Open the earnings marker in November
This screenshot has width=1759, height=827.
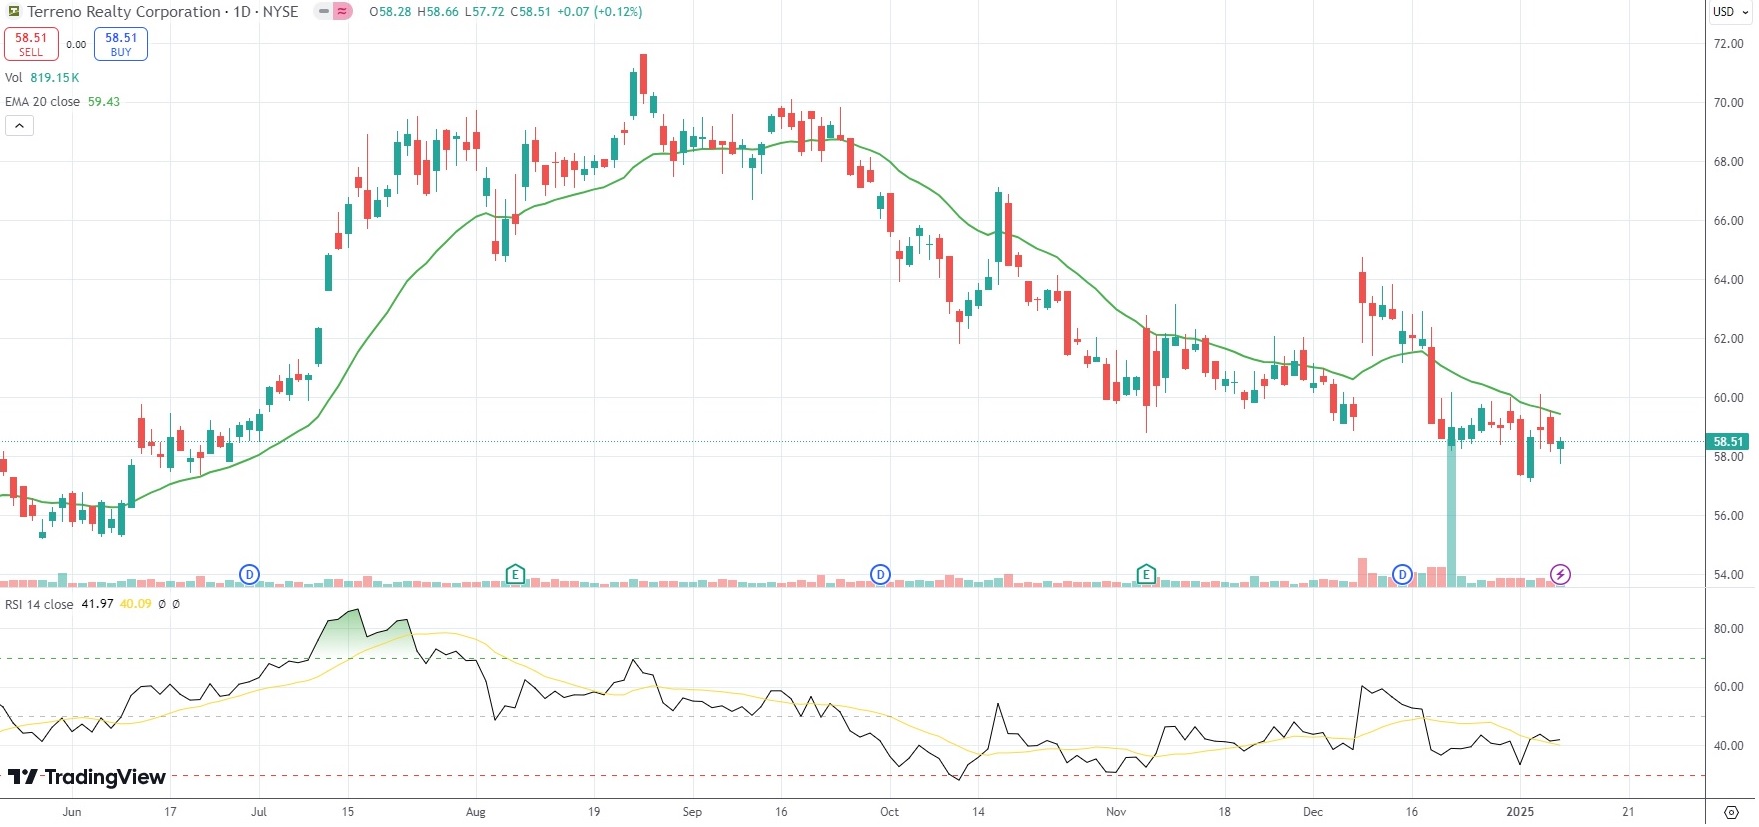[x=1146, y=574]
